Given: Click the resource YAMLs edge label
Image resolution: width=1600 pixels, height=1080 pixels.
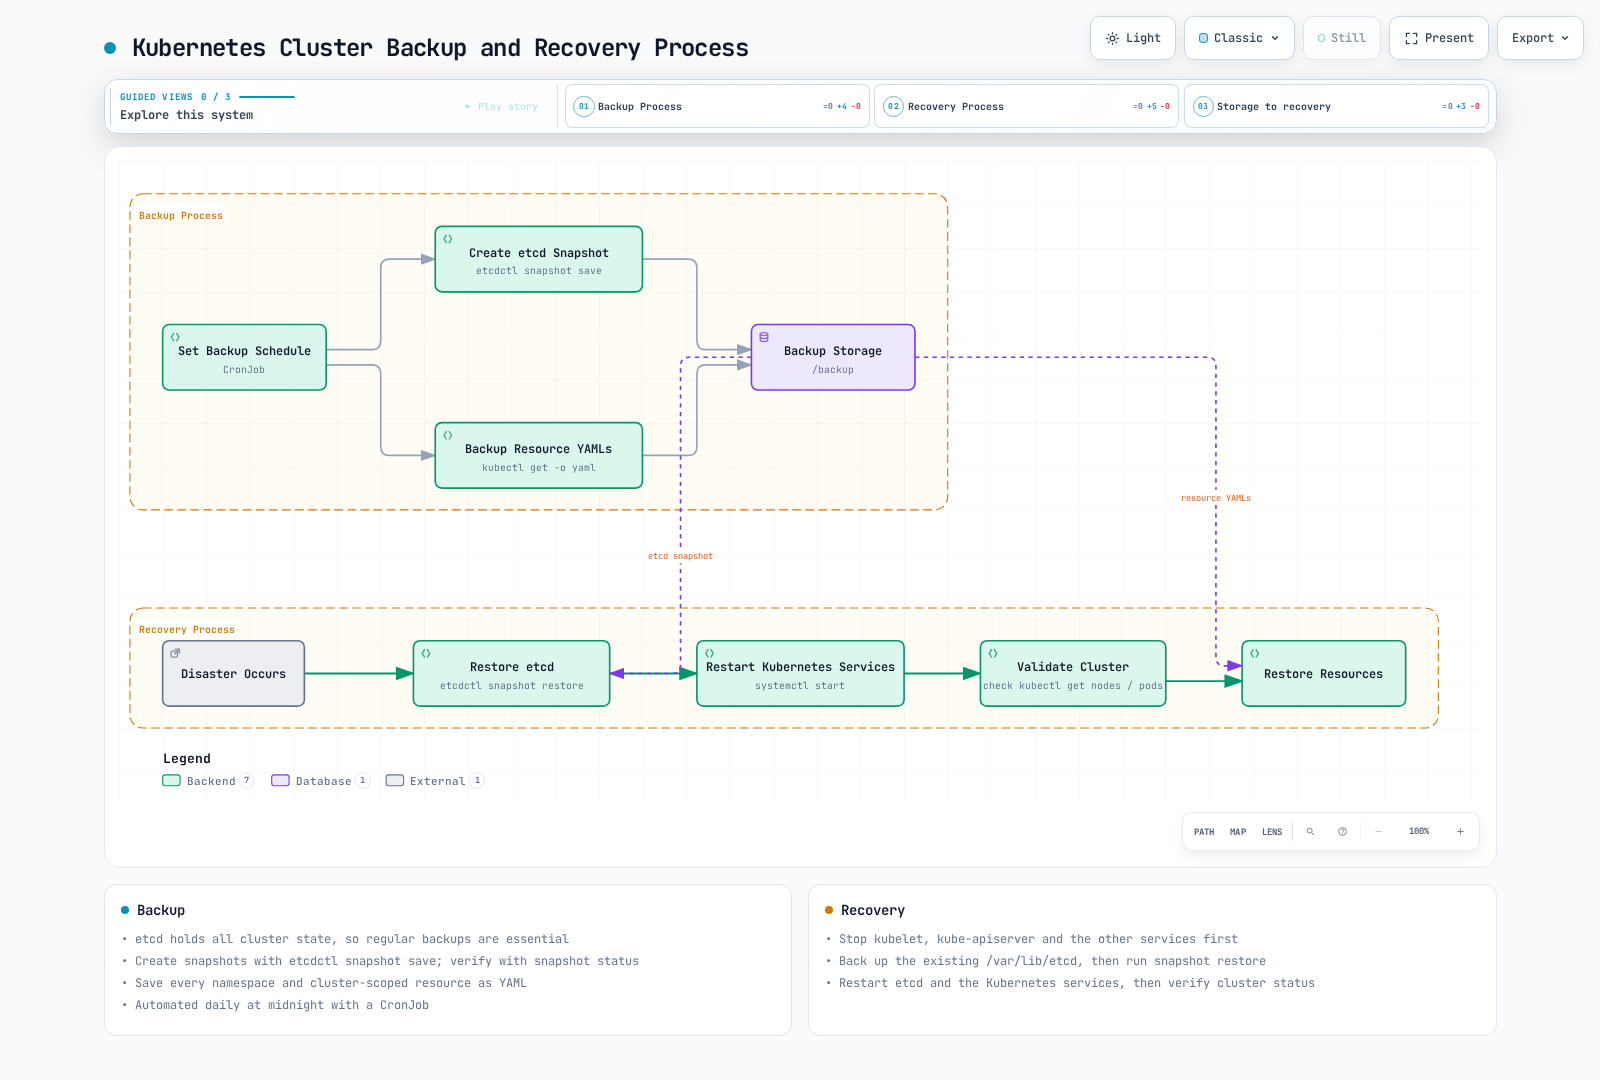Looking at the screenshot, I should pos(1216,498).
